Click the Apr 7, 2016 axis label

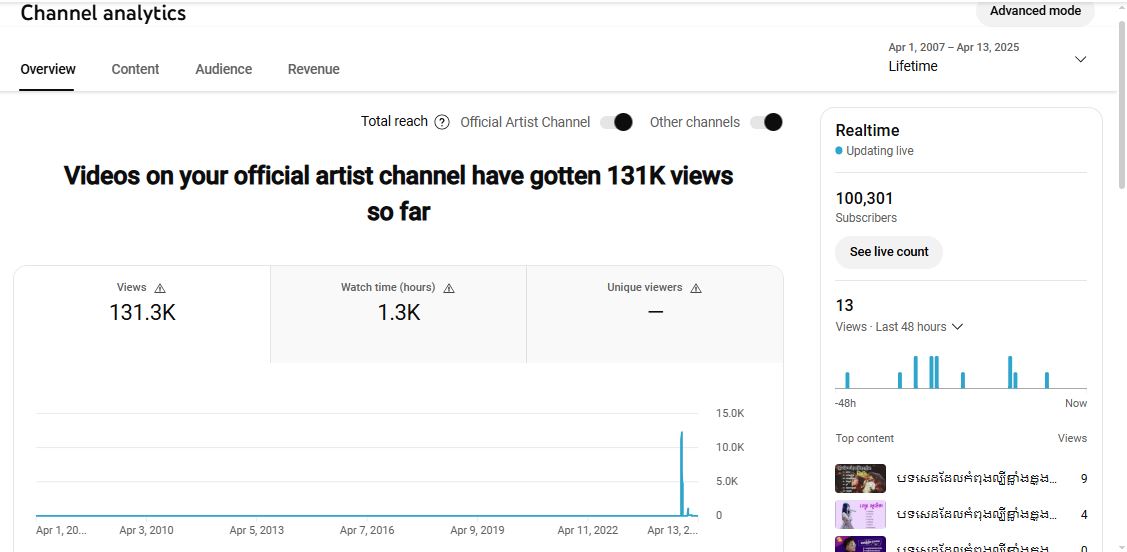pos(367,530)
